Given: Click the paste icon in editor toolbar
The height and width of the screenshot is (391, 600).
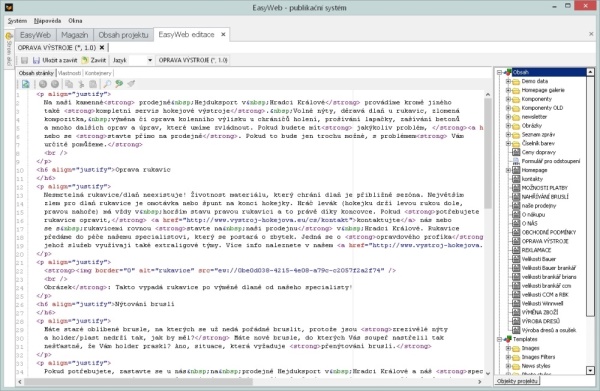Looking at the screenshot, I should [x=93, y=84].
